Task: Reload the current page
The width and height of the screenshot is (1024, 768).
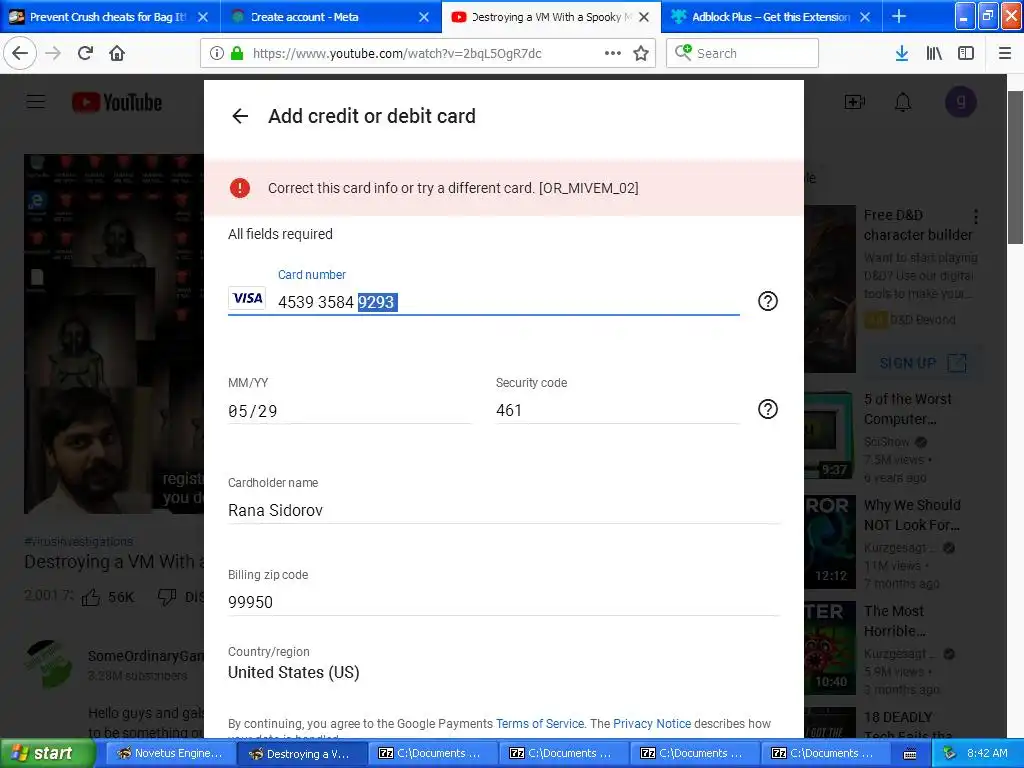Action: tap(86, 53)
